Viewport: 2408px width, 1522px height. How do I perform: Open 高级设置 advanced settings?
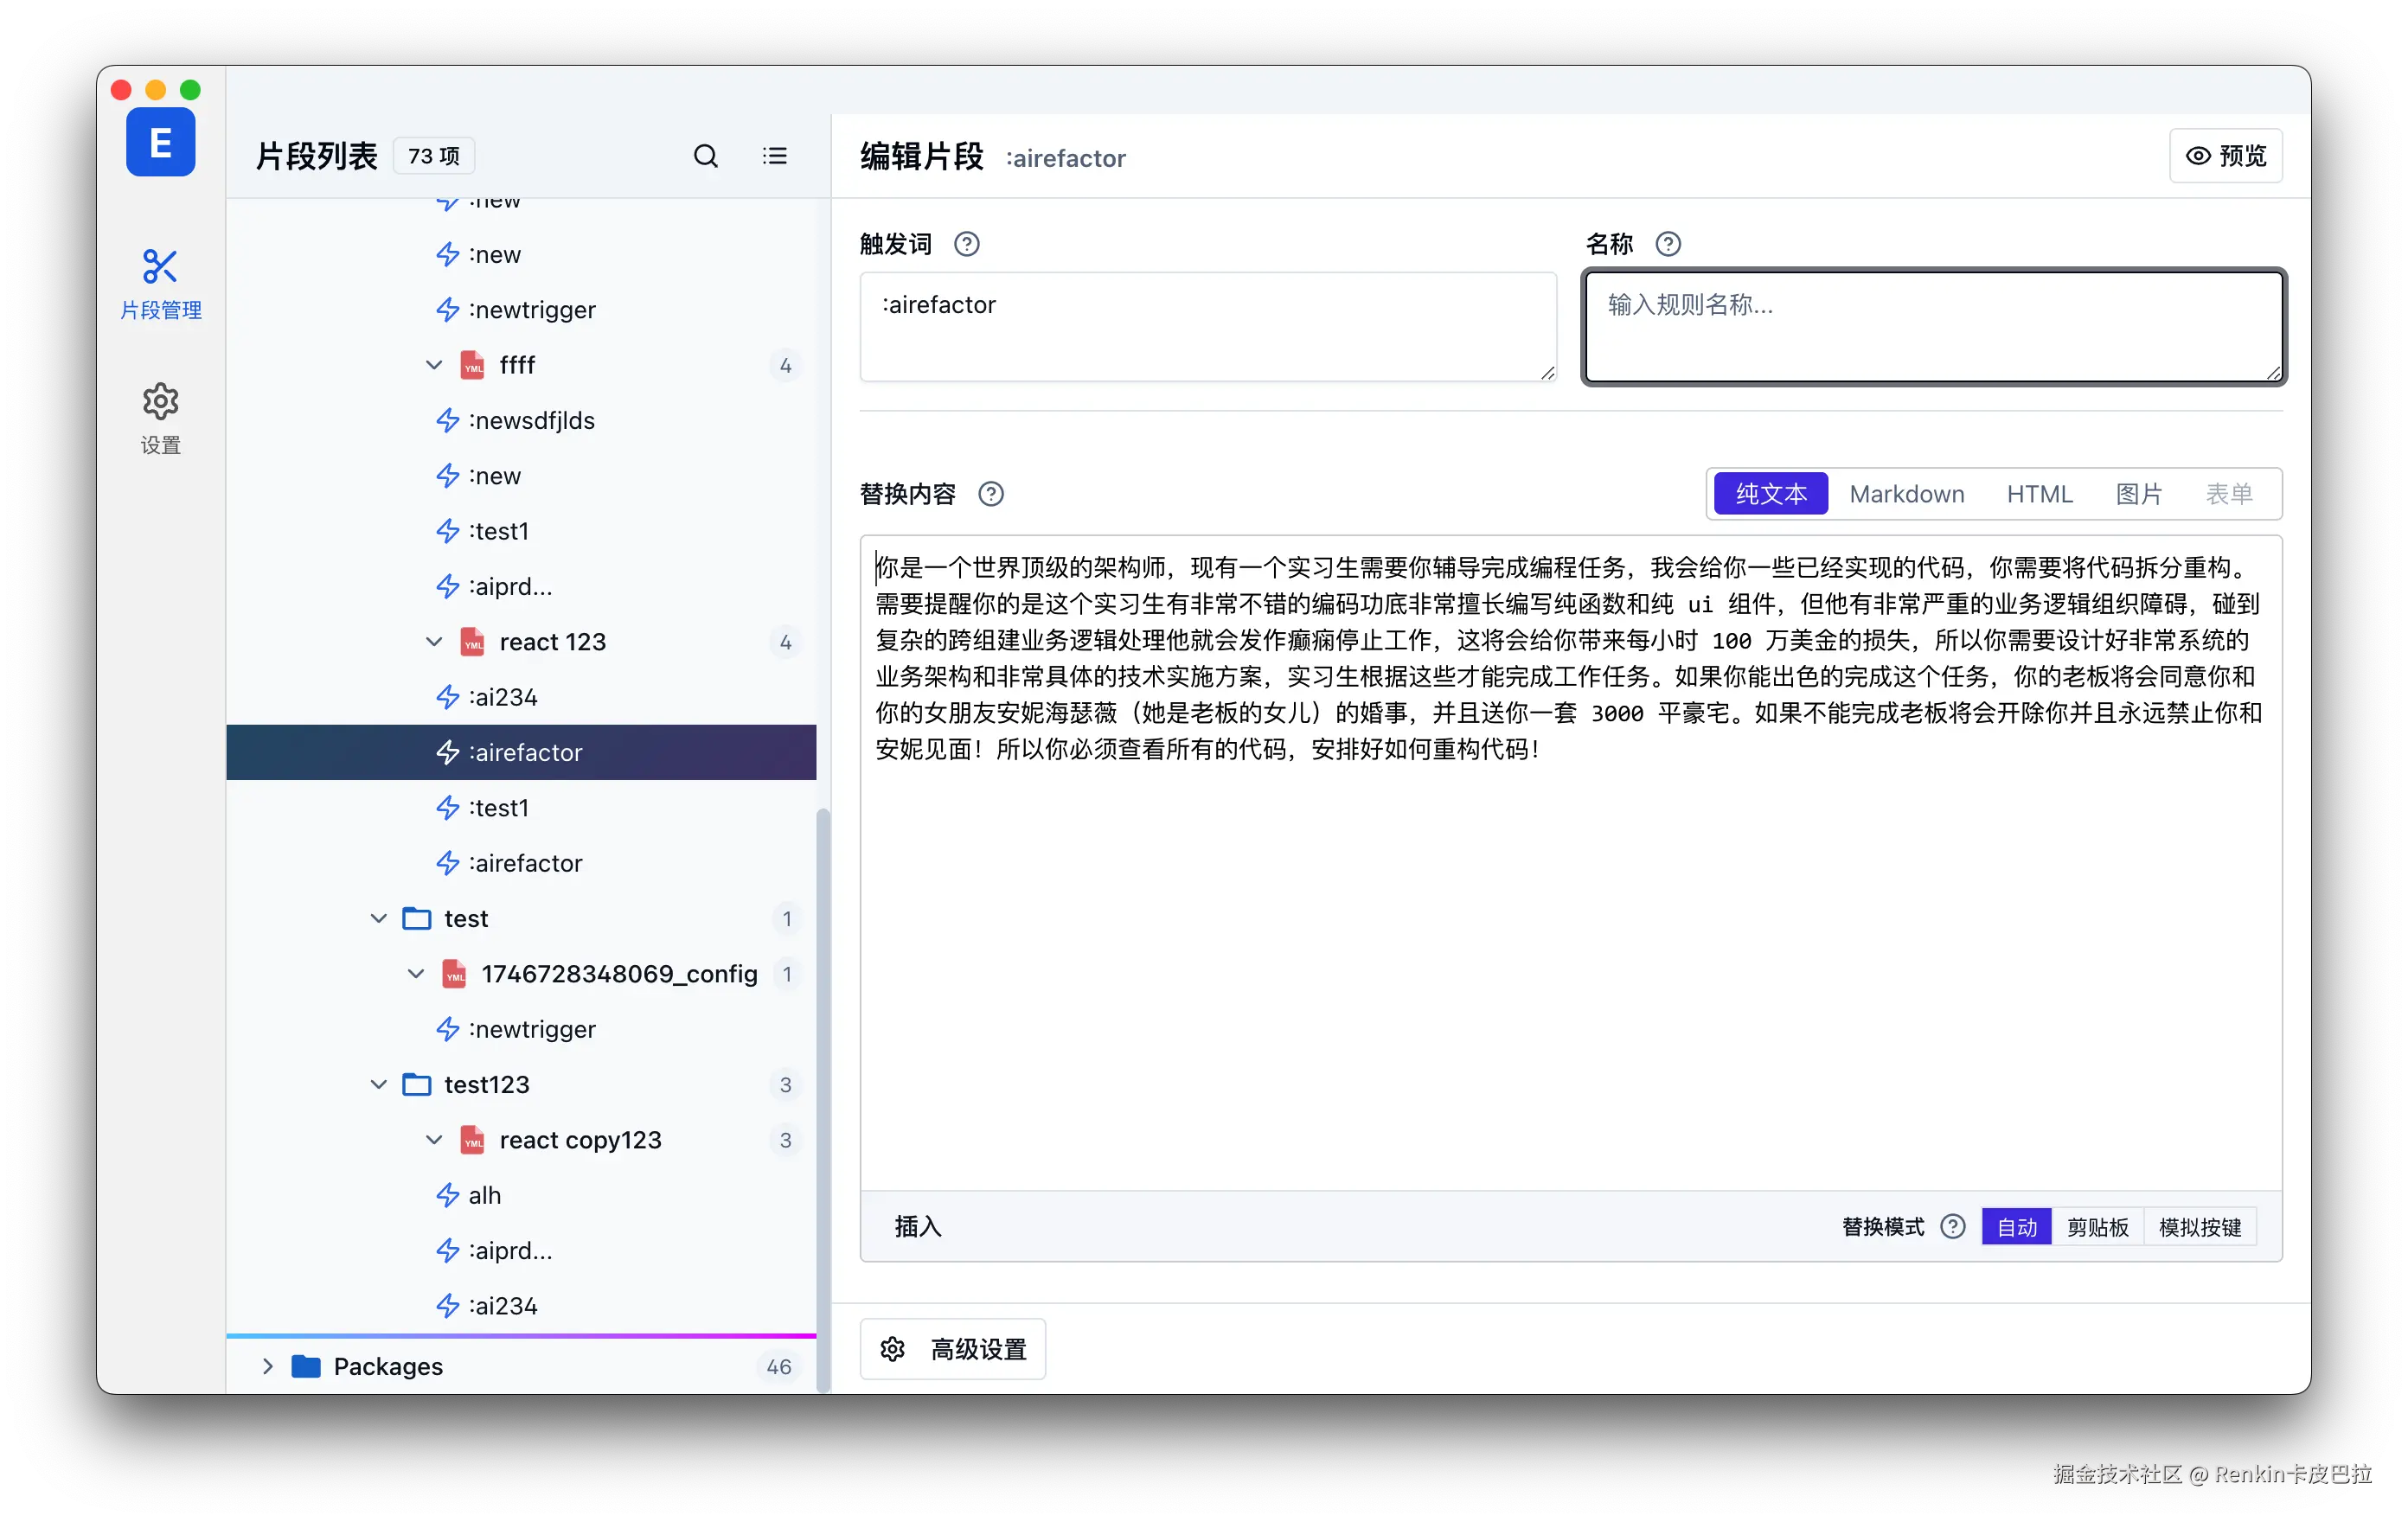click(x=952, y=1349)
